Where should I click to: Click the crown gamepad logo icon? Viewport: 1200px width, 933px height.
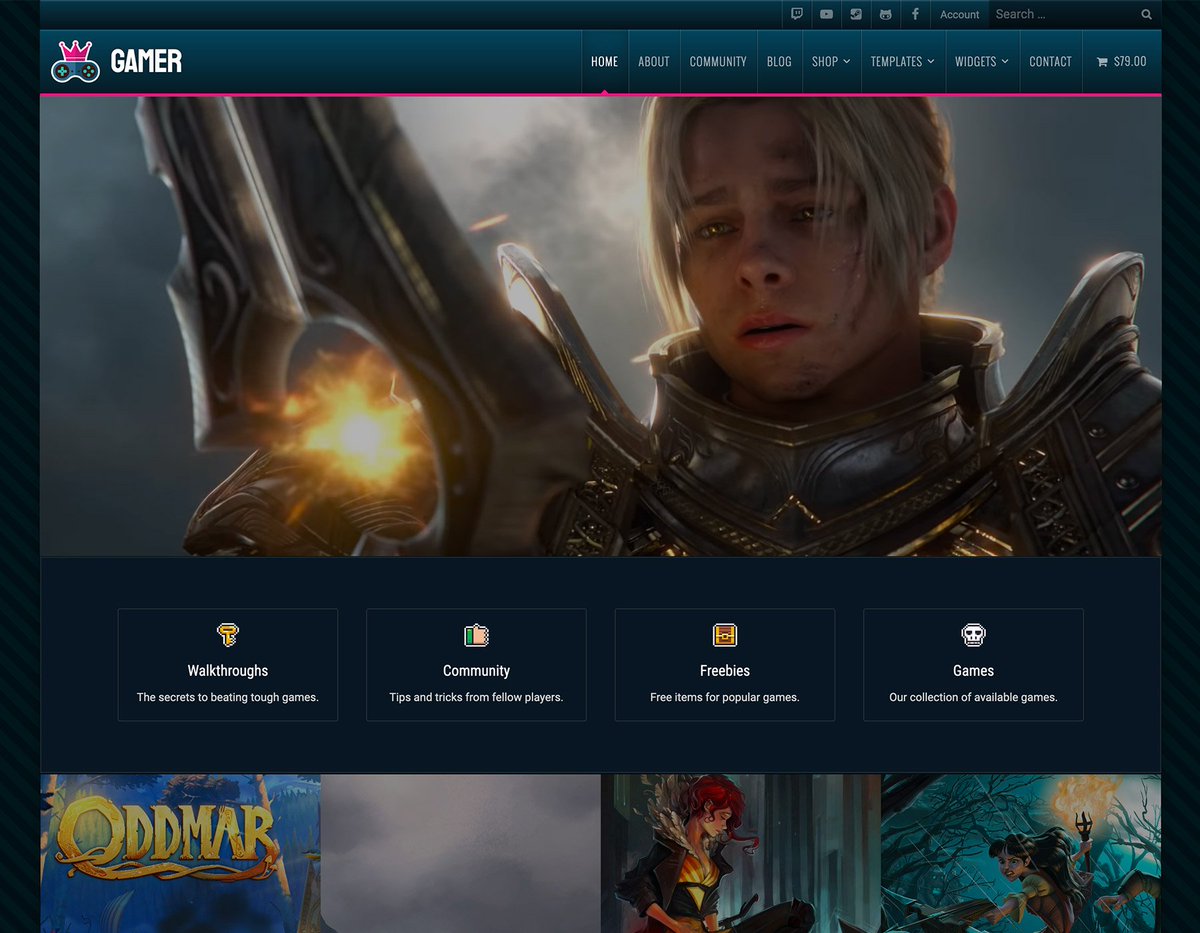click(76, 61)
